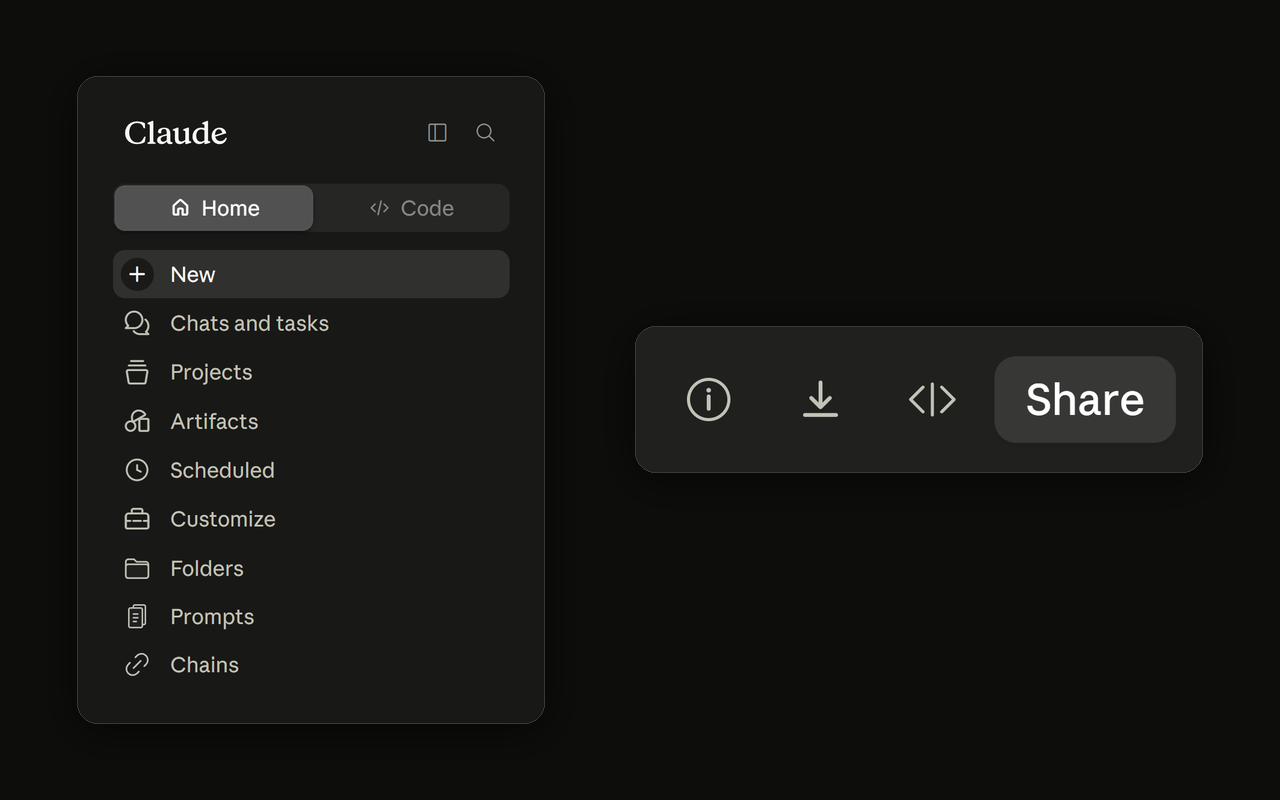Switch to the Code tab
The image size is (1280, 800).
(x=411, y=208)
